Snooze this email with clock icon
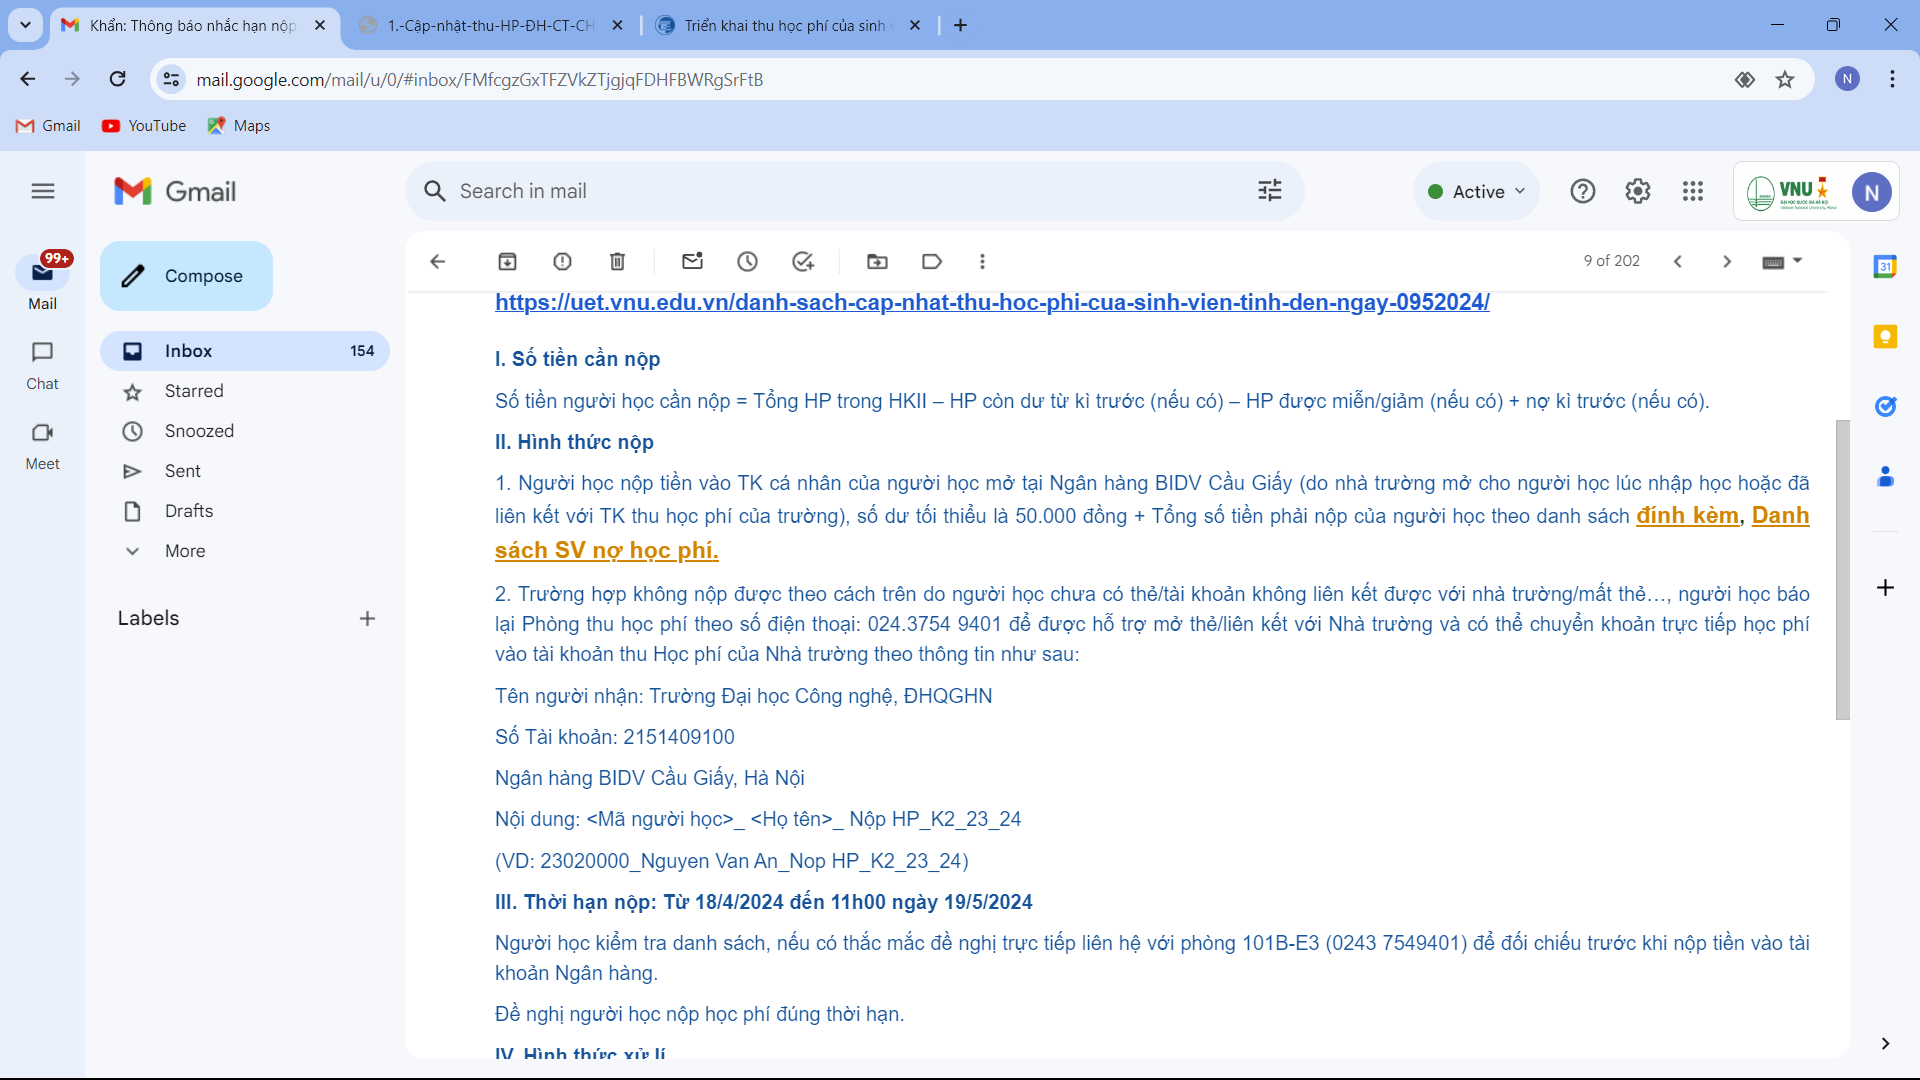Screen dimensions: 1920x1080 [x=747, y=262]
